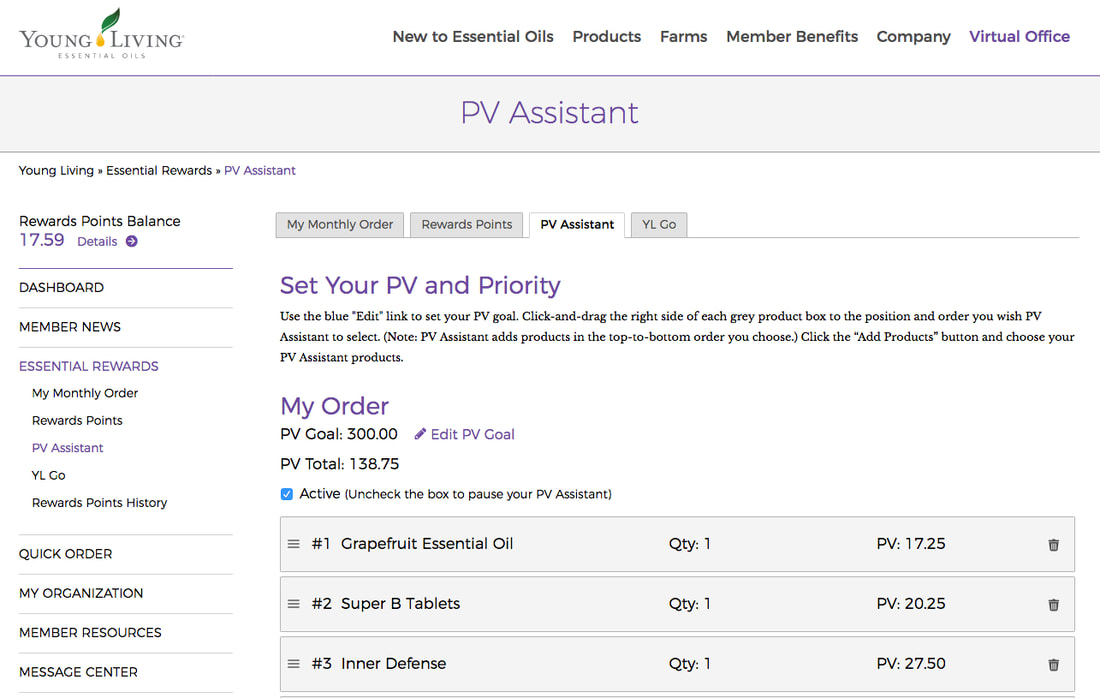The image size is (1100, 698).
Task: Open the Rewards Points tab
Action: pos(467,224)
